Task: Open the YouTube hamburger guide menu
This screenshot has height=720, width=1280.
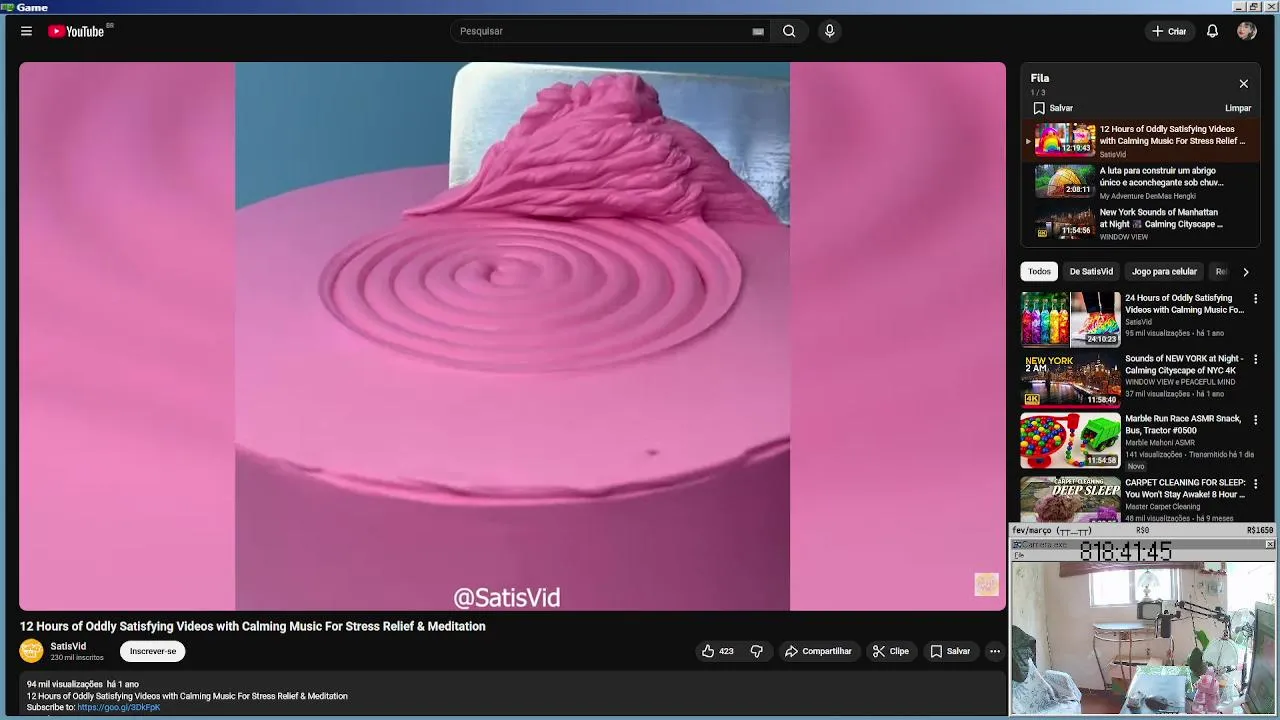Action: pos(26,31)
